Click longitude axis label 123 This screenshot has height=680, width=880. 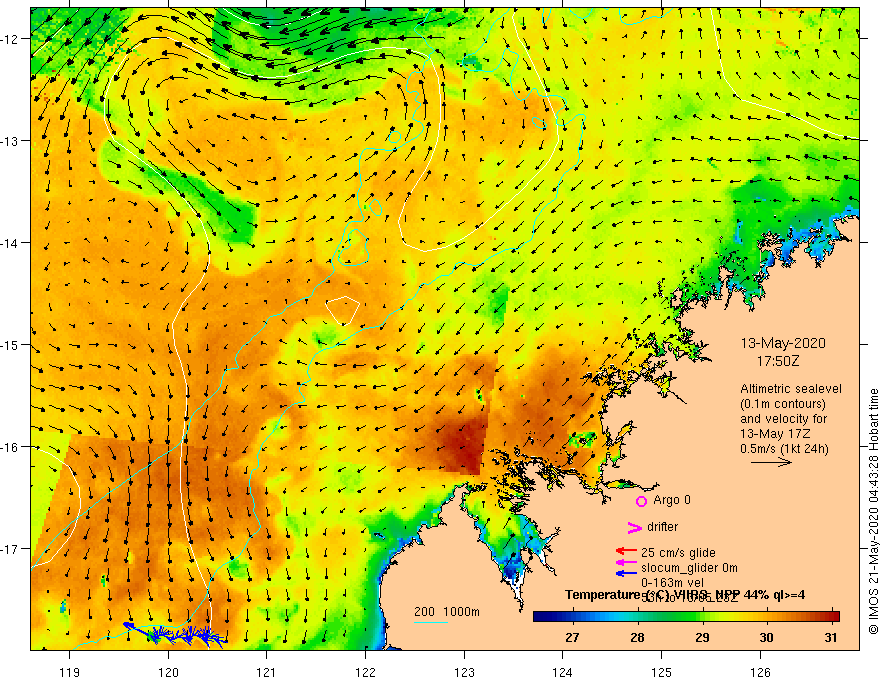[x=464, y=672]
